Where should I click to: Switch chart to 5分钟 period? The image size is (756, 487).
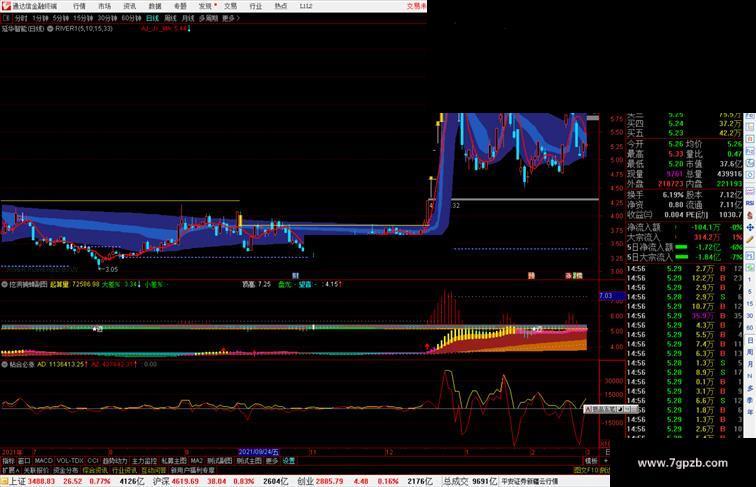tap(61, 18)
